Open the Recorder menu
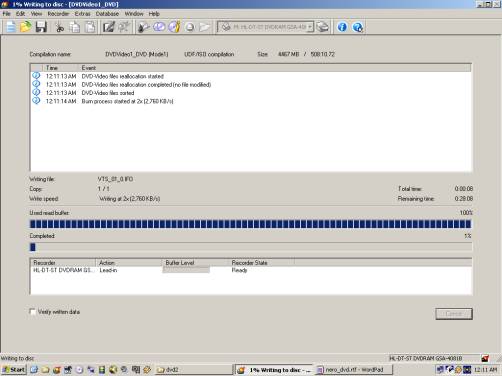The width and height of the screenshot is (502, 376). point(58,14)
